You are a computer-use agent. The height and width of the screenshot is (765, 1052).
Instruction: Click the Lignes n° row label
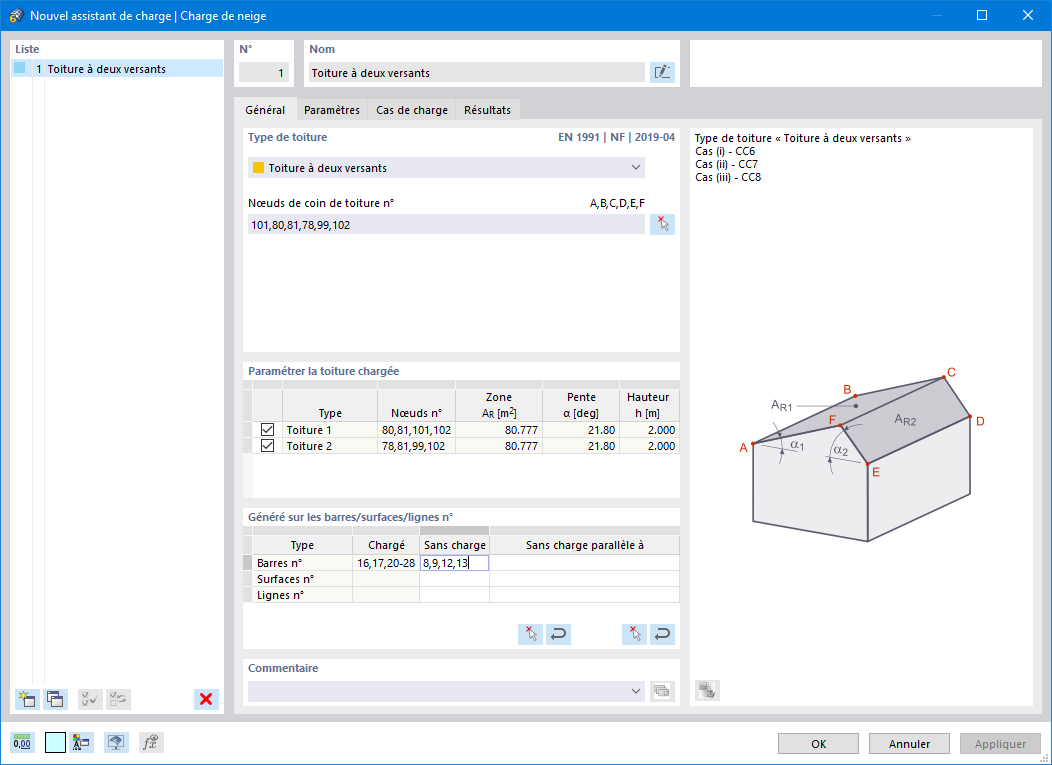click(x=303, y=595)
